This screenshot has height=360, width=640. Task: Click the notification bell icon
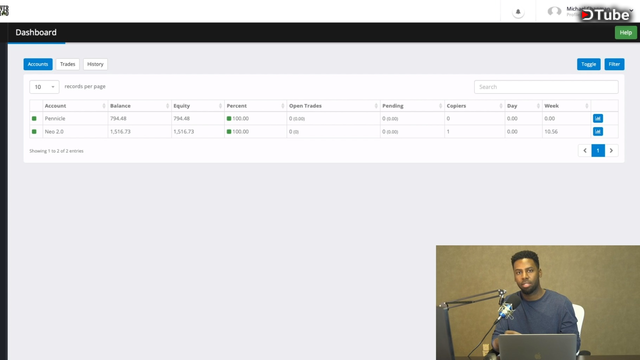(518, 12)
